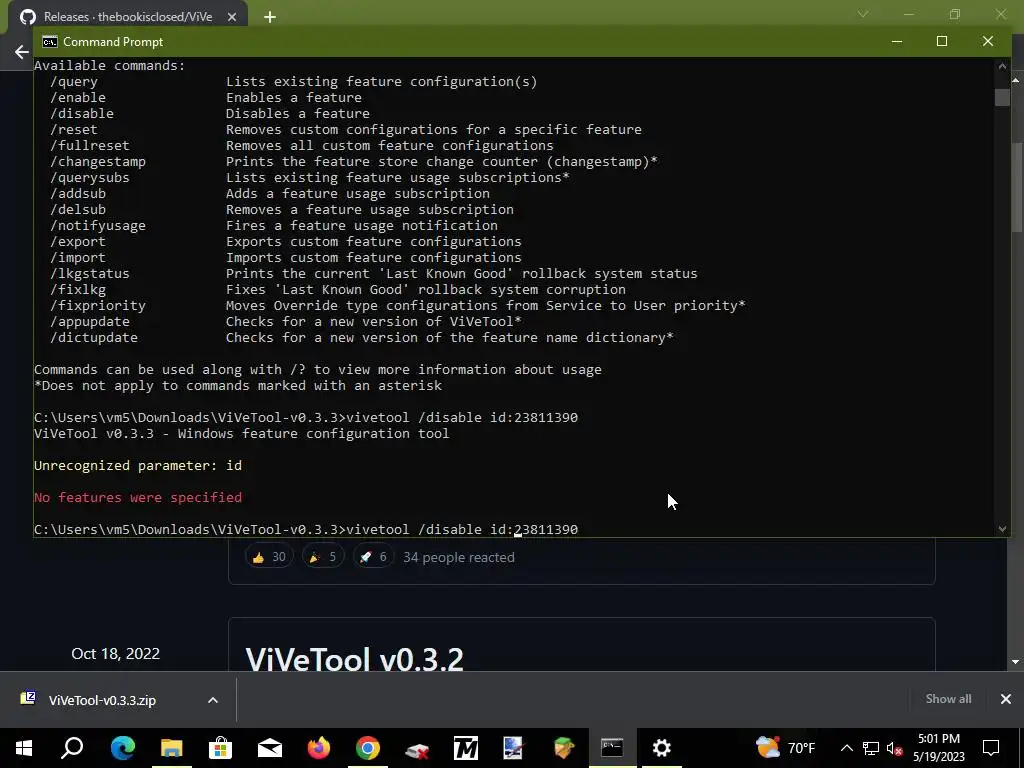
Task: Click Show all downloads
Action: click(x=948, y=699)
